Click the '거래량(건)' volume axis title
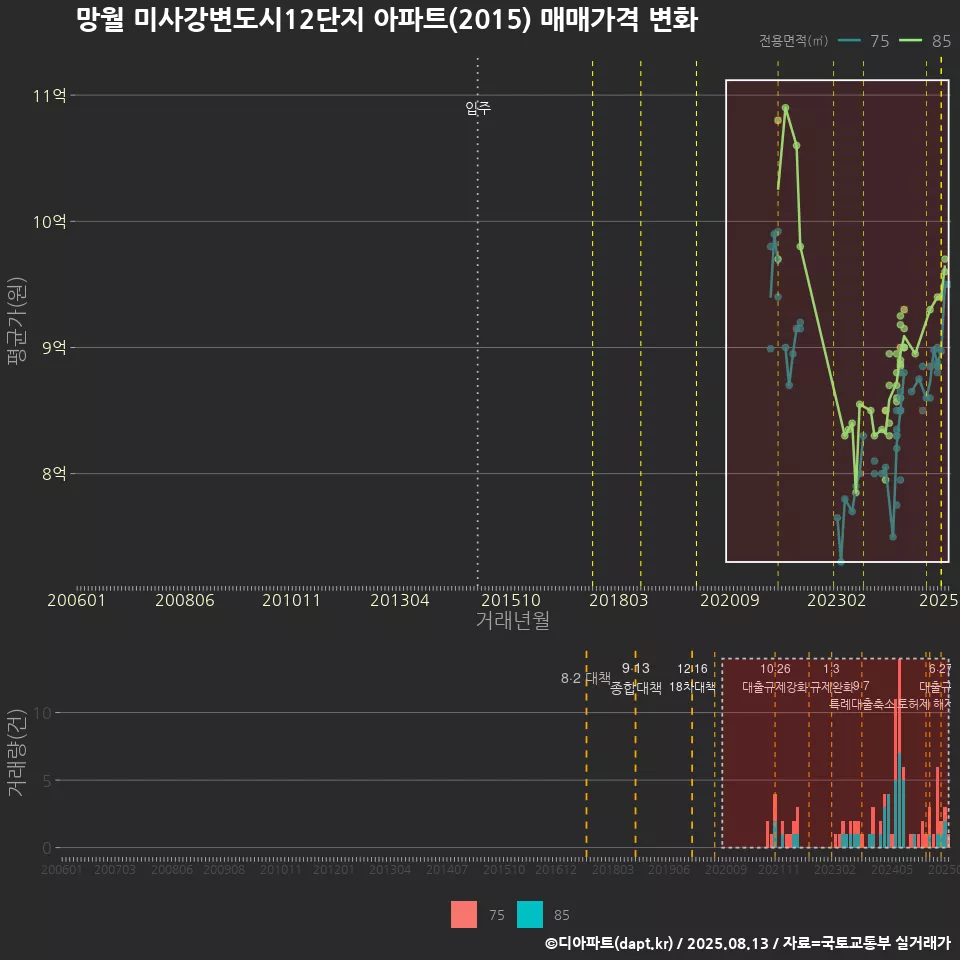Screen dimensions: 960x960 pyautogui.click(x=17, y=752)
